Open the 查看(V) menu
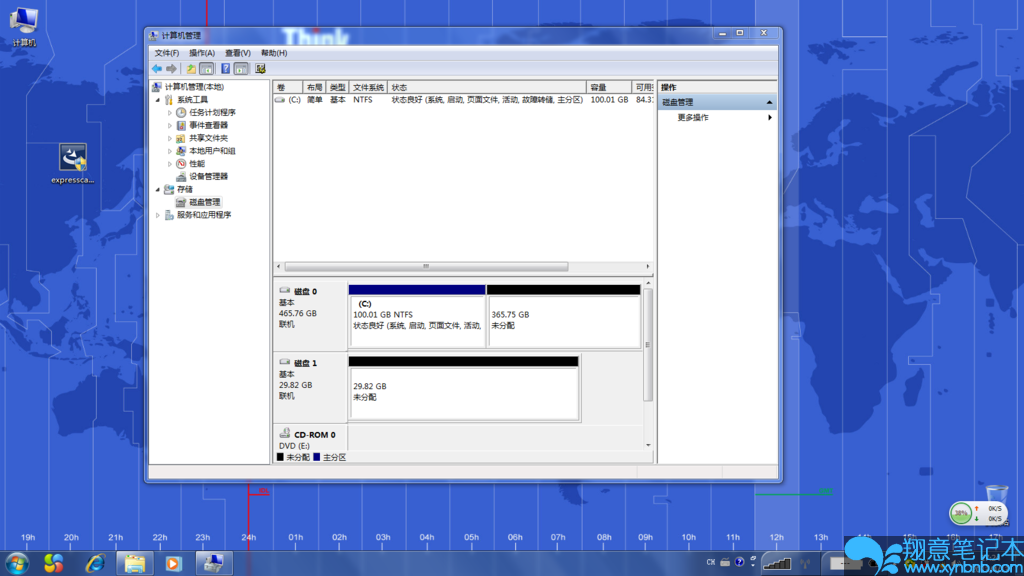Image resolution: width=1024 pixels, height=576 pixels. 238,53
